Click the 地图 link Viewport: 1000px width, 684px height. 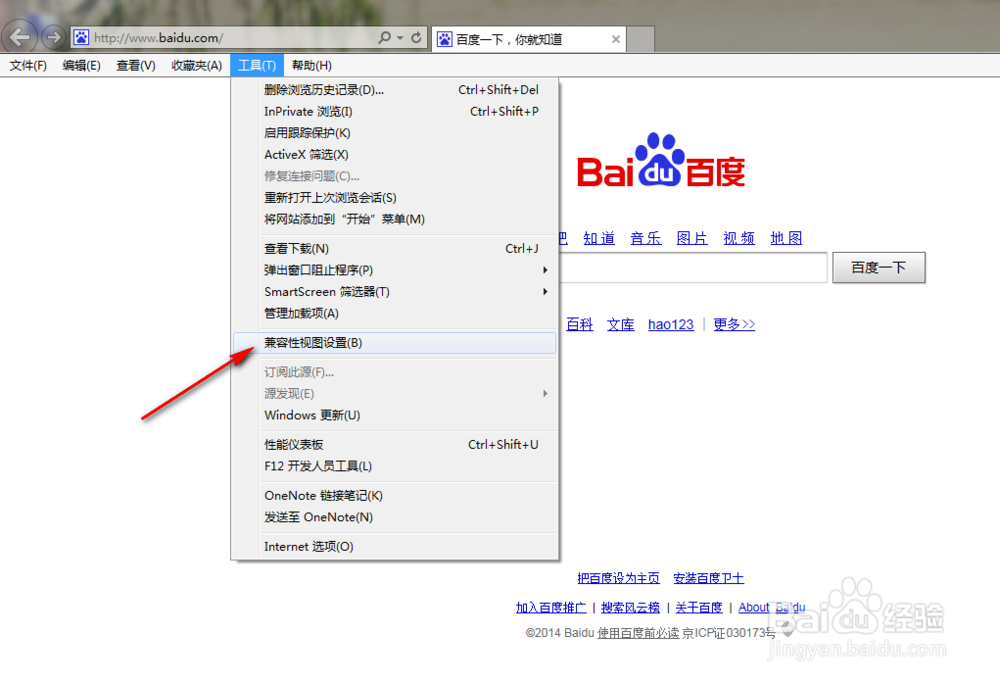(786, 238)
